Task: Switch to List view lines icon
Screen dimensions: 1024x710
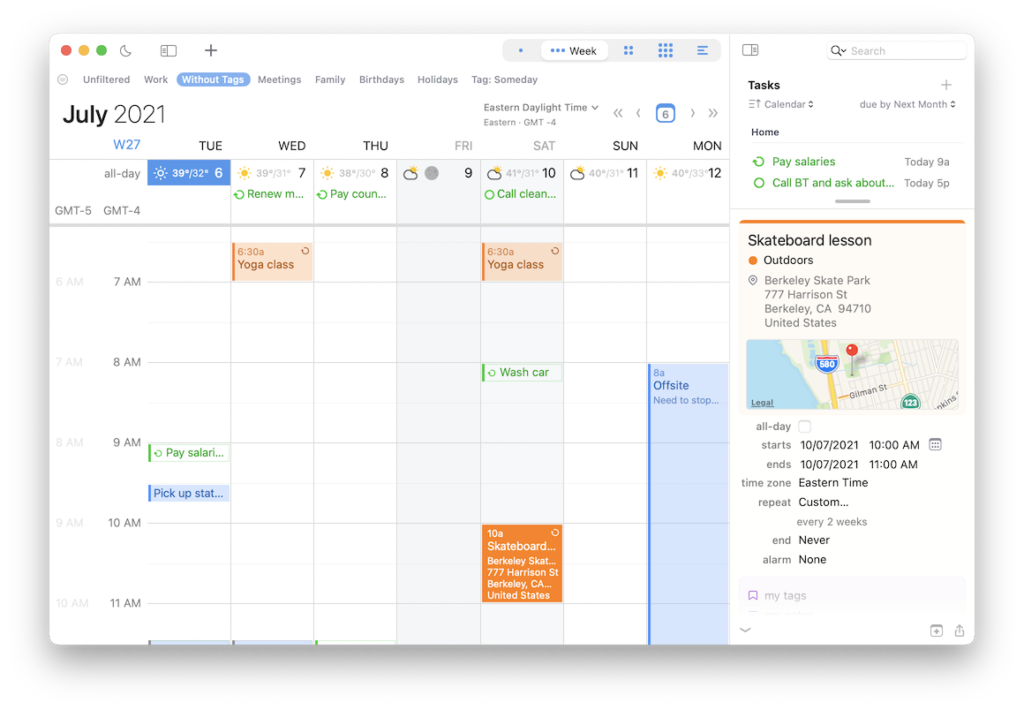Action: point(703,50)
